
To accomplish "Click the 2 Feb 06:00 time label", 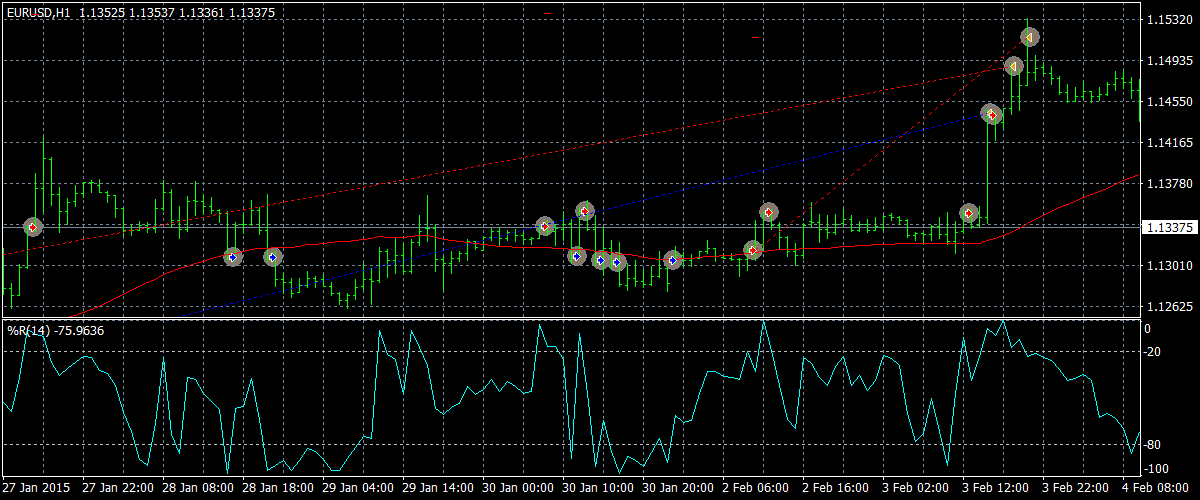I will coord(755,488).
